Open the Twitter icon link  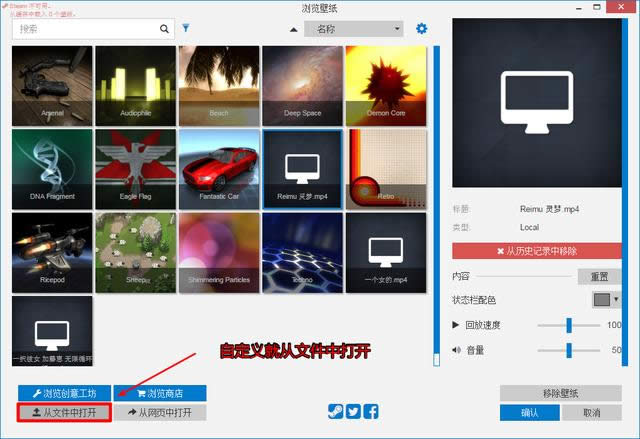pos(353,412)
